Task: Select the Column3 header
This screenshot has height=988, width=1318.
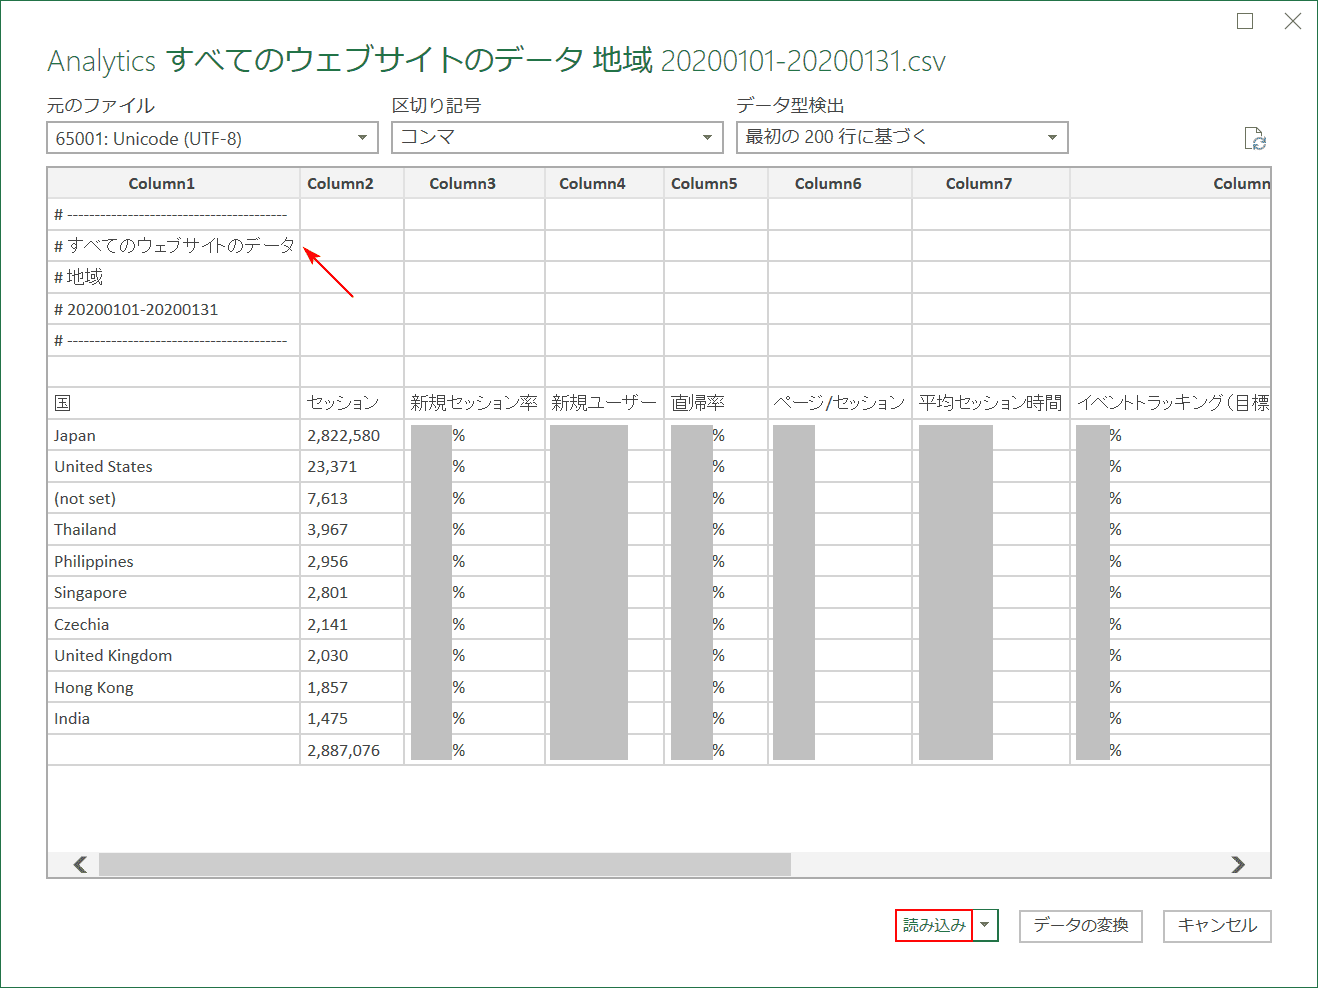Action: point(474,183)
